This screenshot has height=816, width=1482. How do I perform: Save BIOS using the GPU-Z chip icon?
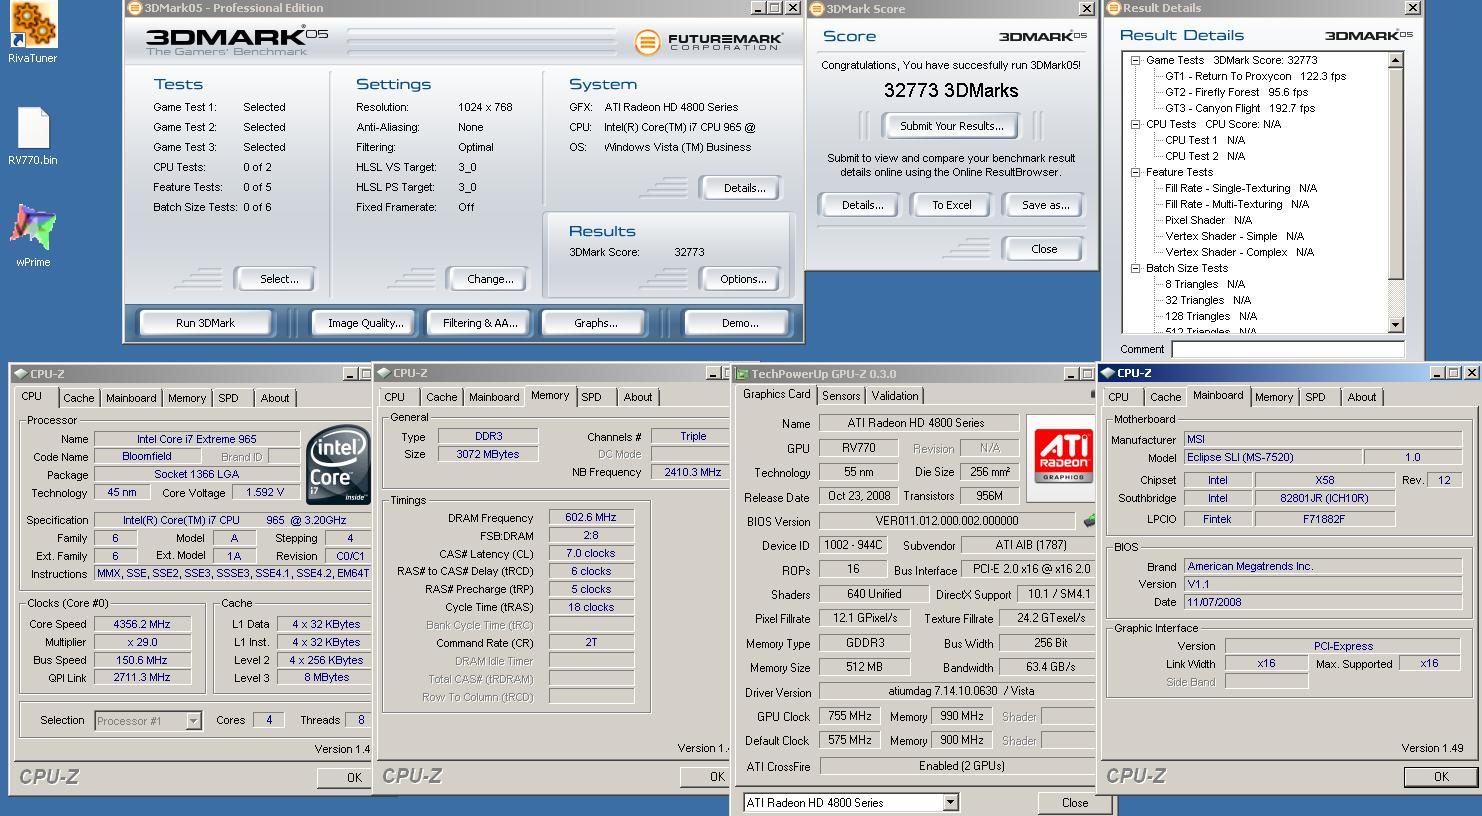pos(1089,520)
